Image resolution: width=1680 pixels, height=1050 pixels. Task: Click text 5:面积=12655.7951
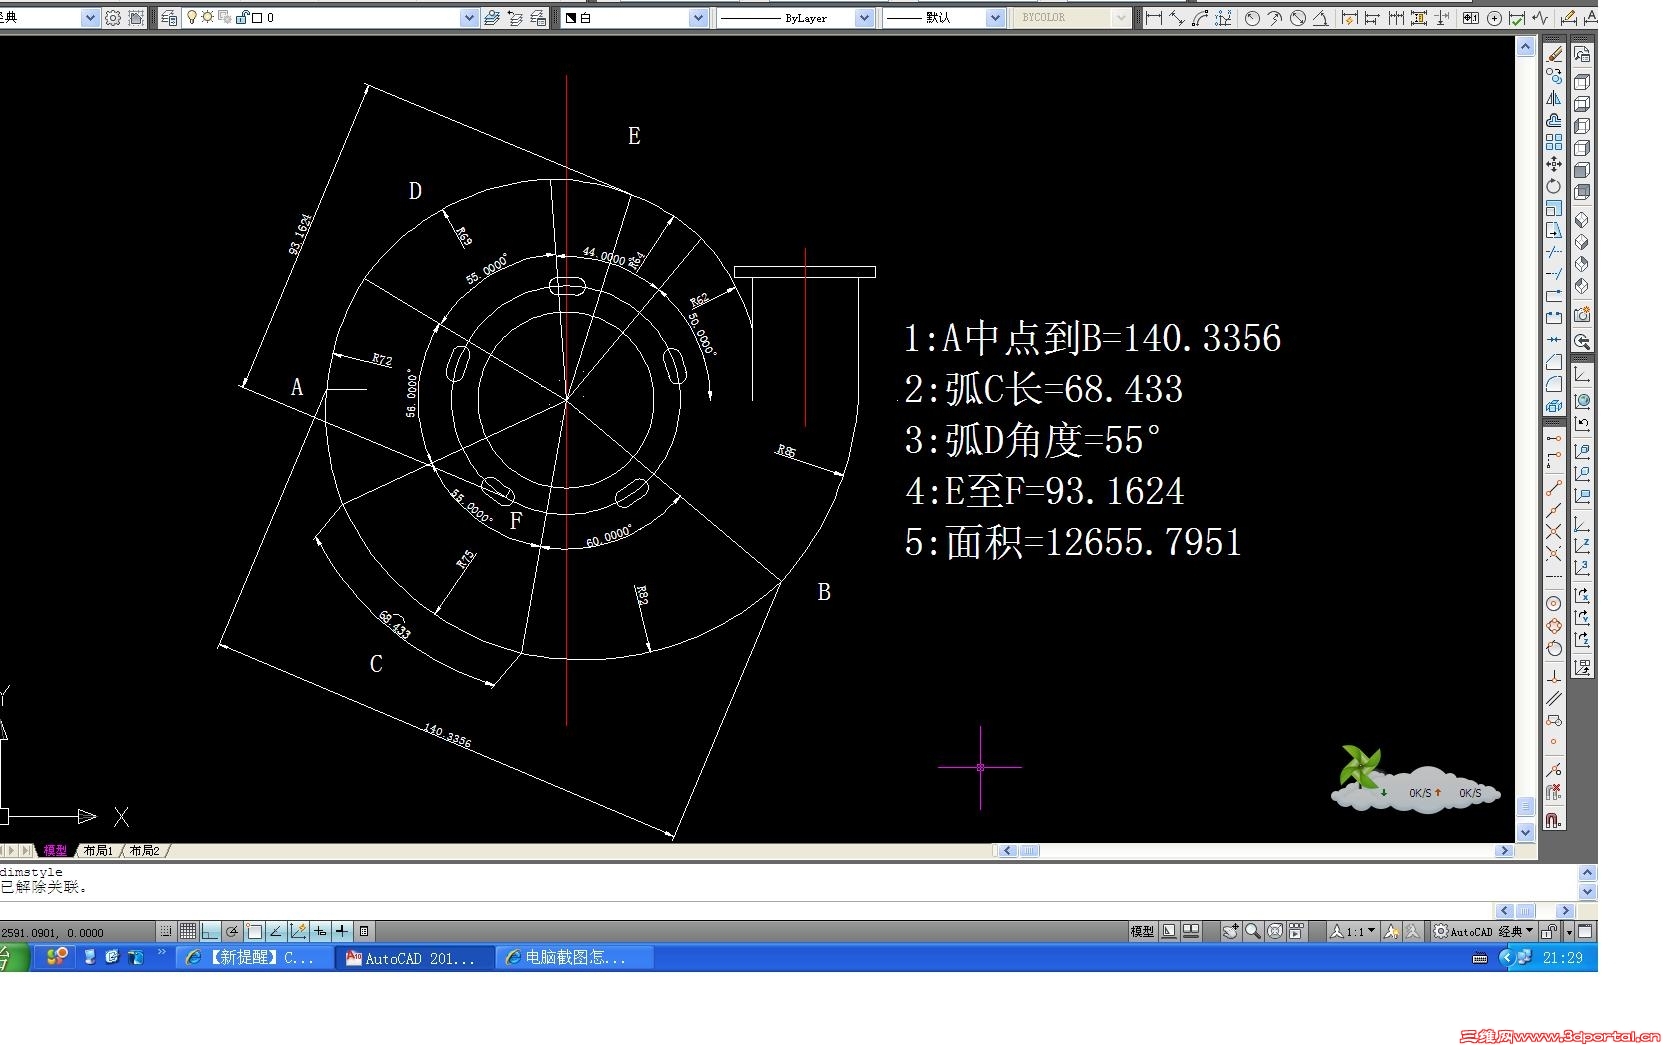coord(1073,542)
